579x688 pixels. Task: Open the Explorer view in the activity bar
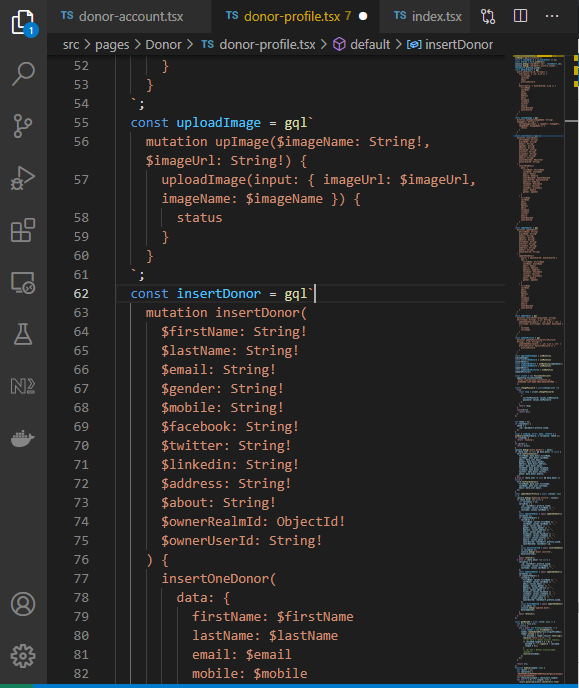pyautogui.click(x=23, y=22)
